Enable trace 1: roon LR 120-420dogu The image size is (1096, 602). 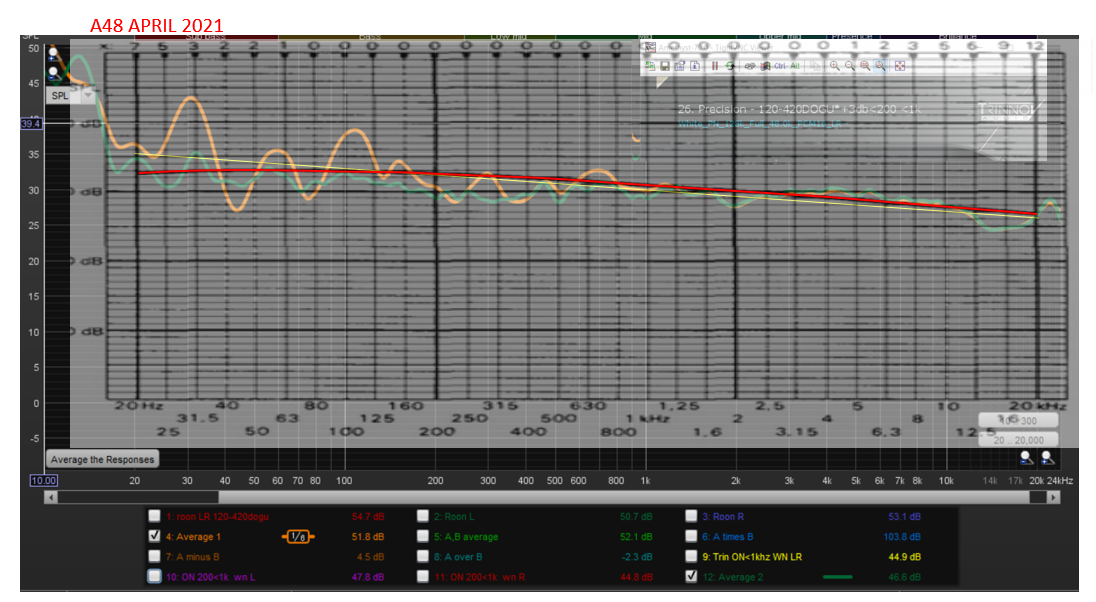pos(154,516)
